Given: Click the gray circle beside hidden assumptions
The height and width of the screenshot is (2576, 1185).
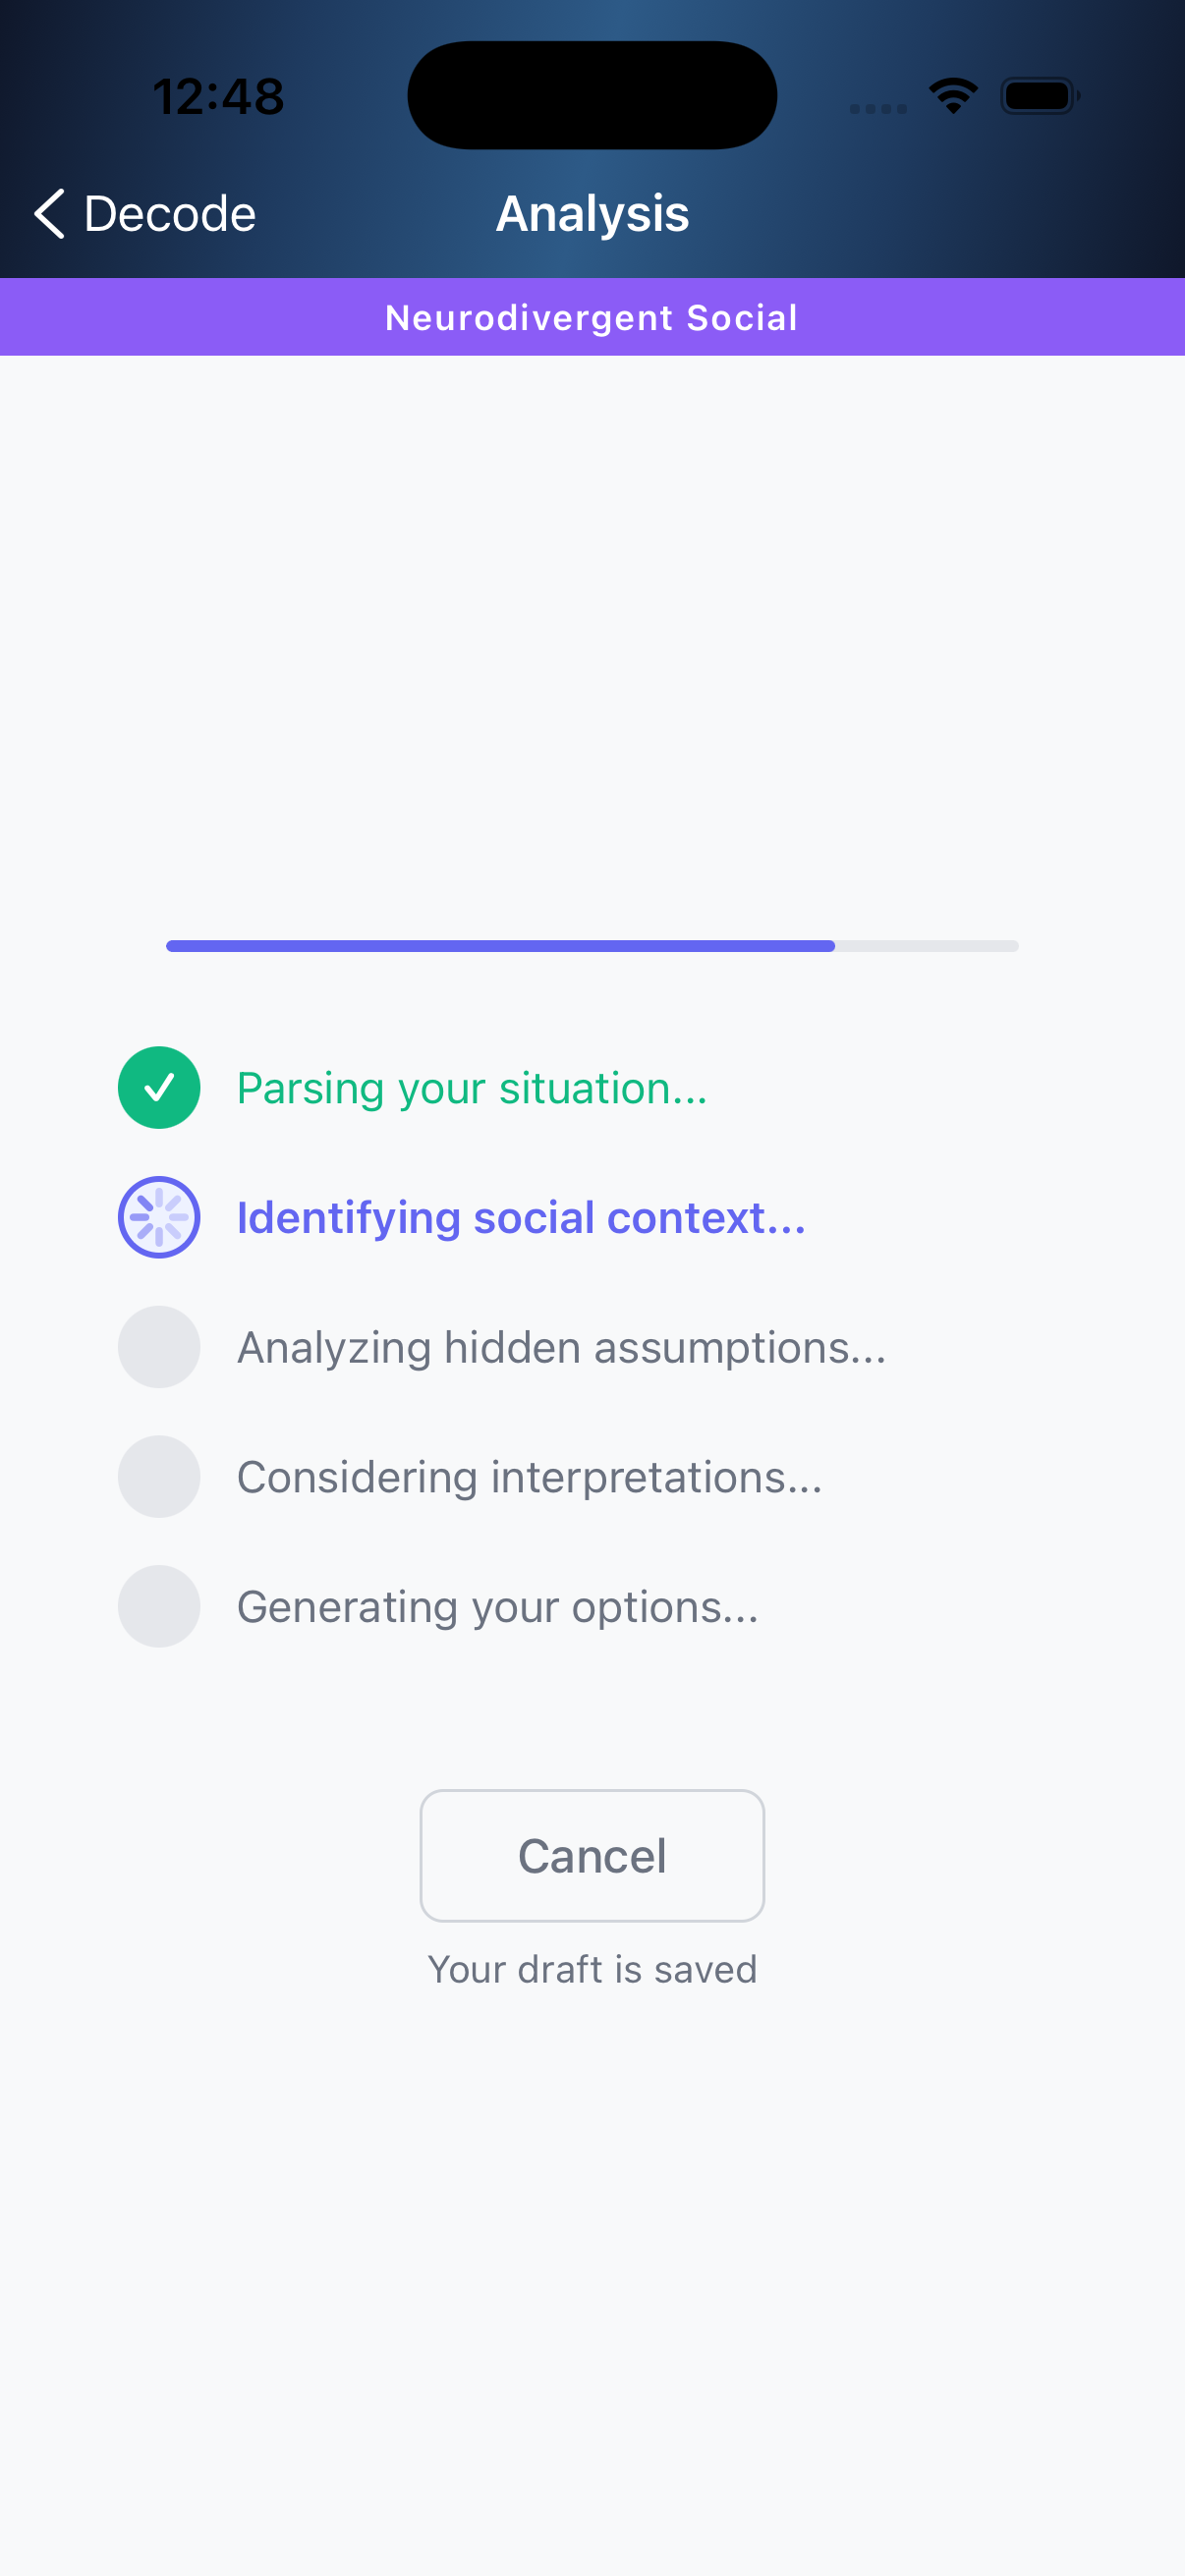Looking at the screenshot, I should click(x=159, y=1347).
